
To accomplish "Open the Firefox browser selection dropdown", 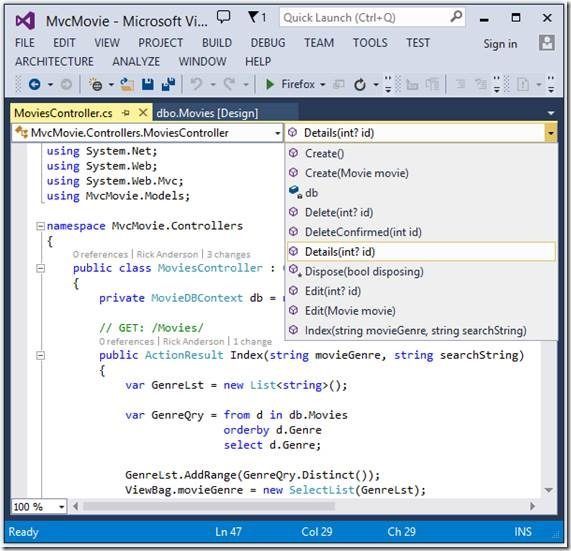I will coord(323,85).
